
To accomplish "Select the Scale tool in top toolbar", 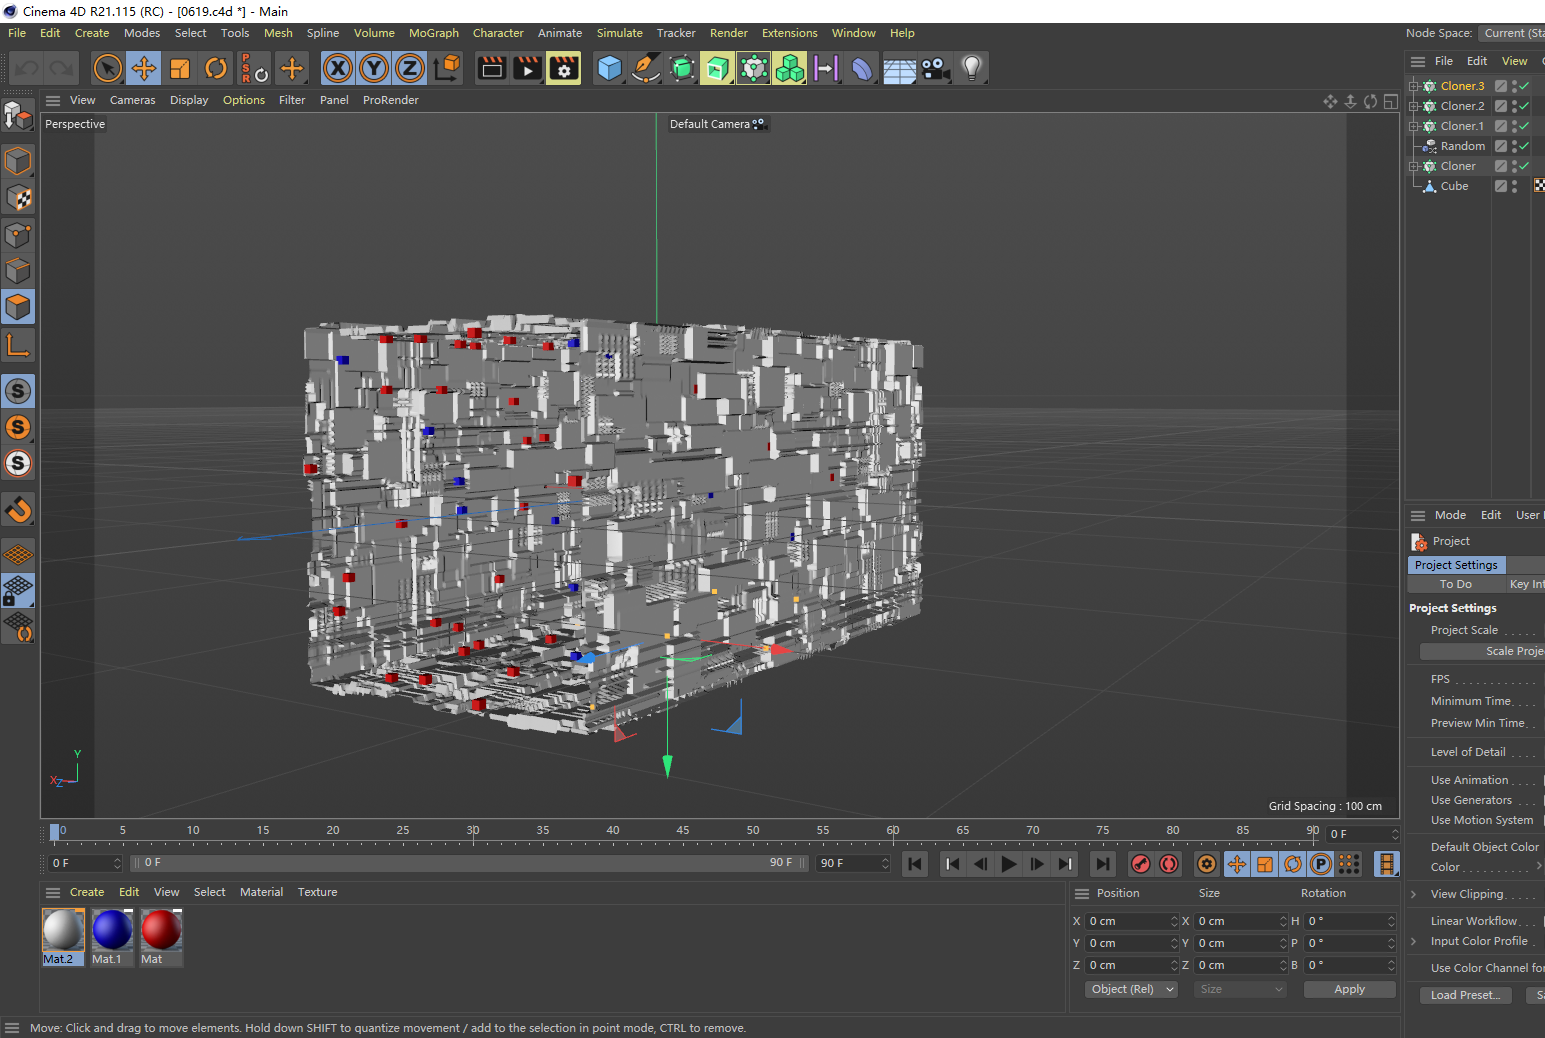I will click(180, 68).
